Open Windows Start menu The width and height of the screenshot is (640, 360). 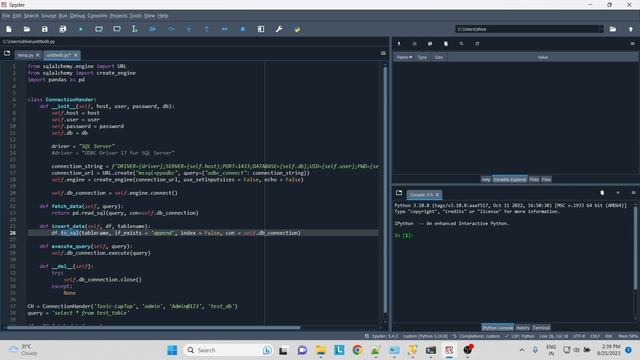(x=172, y=350)
